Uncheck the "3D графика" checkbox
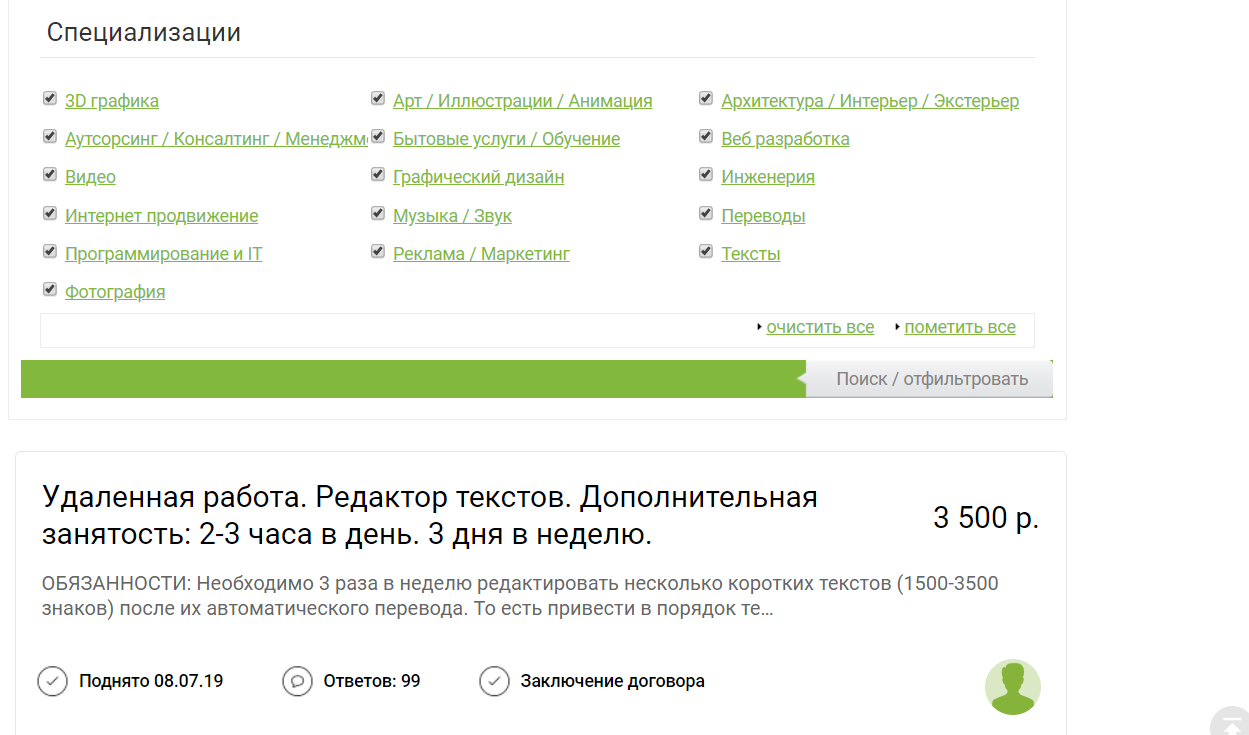Viewport: 1249px width, 735px height. point(50,97)
